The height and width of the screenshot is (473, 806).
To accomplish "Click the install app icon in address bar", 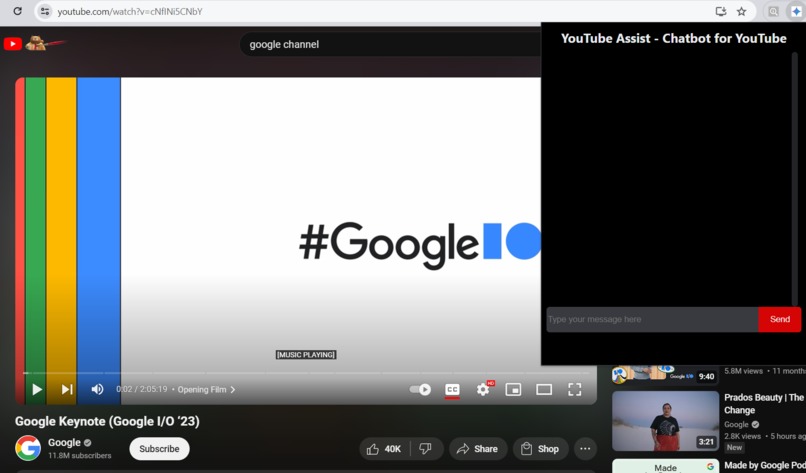I will point(721,11).
